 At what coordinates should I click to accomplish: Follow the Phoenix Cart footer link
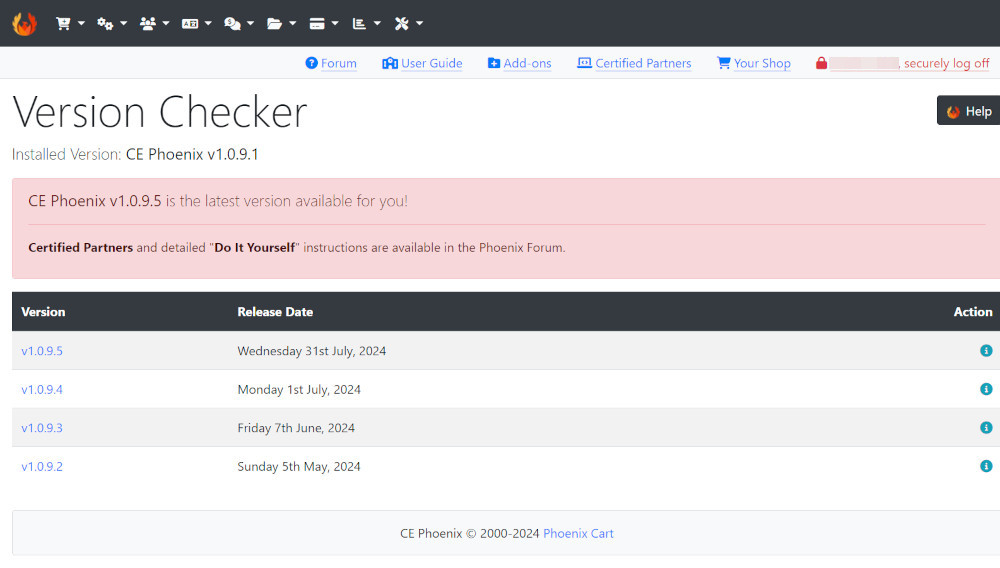tap(578, 534)
